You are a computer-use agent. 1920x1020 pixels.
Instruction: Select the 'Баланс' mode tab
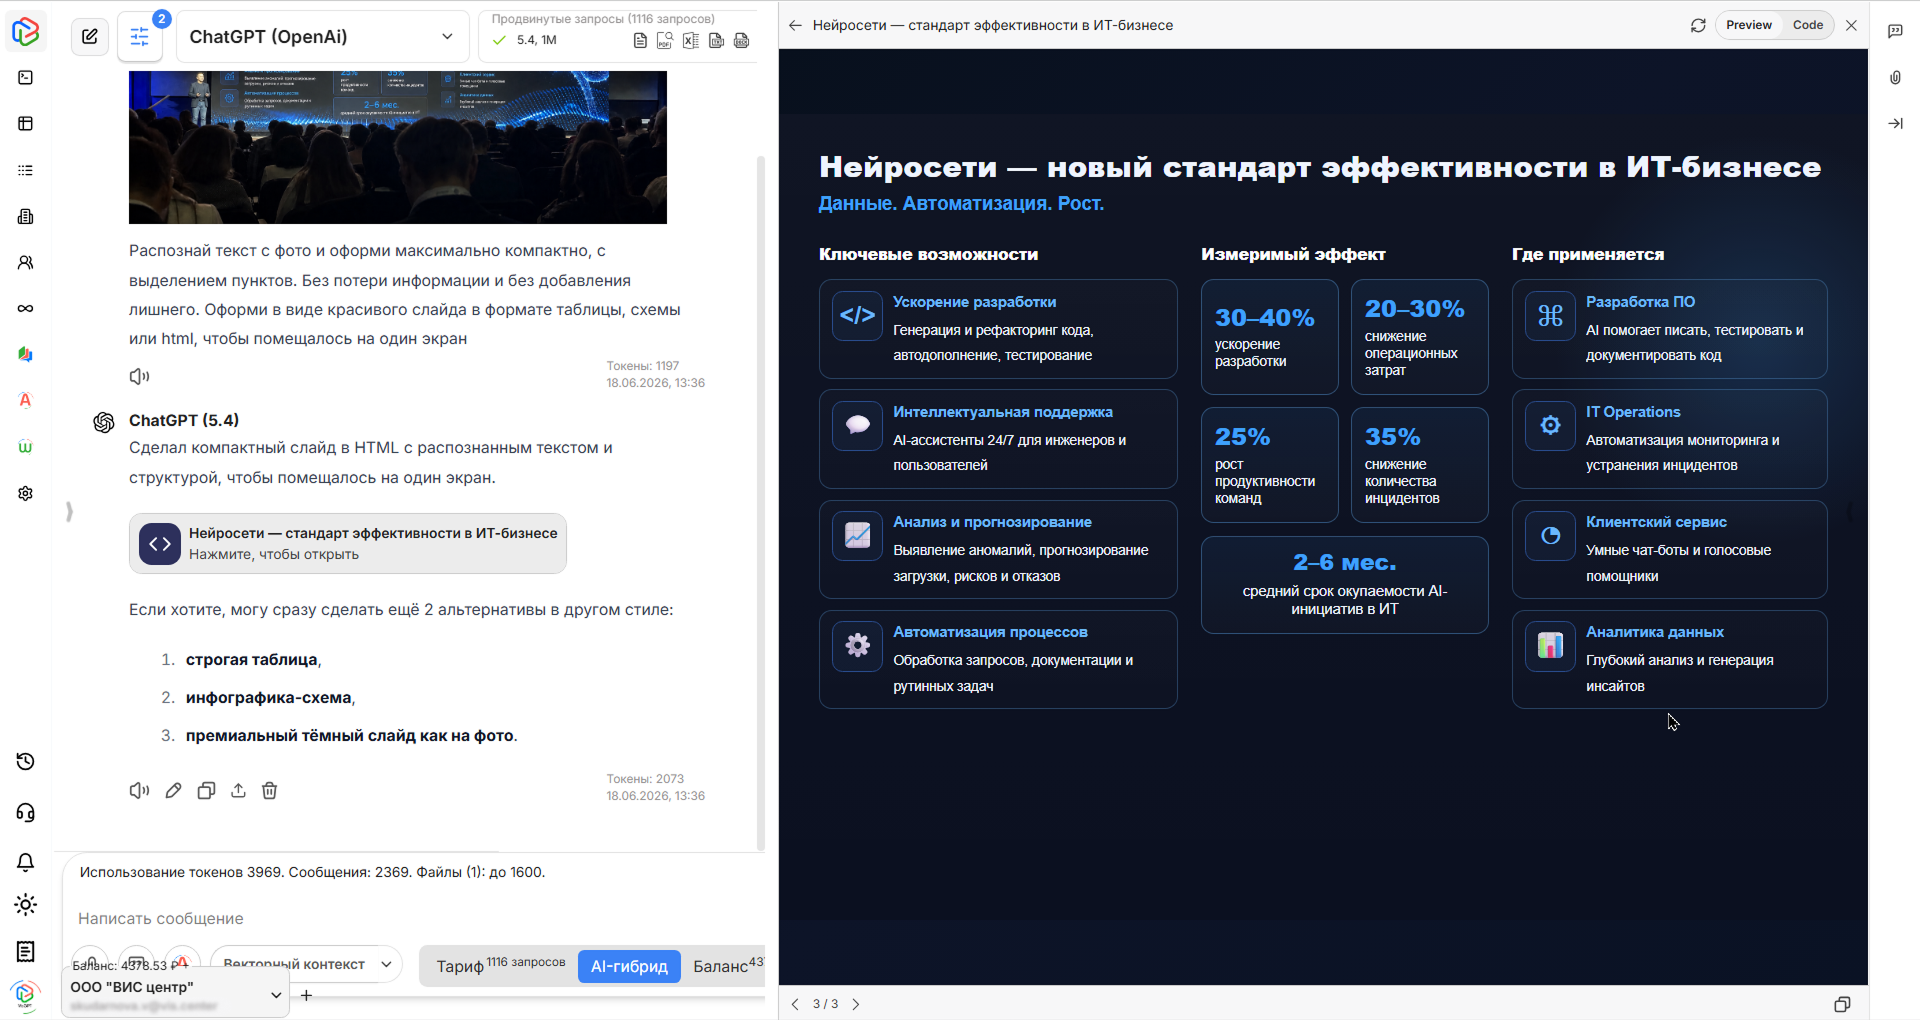point(726,965)
